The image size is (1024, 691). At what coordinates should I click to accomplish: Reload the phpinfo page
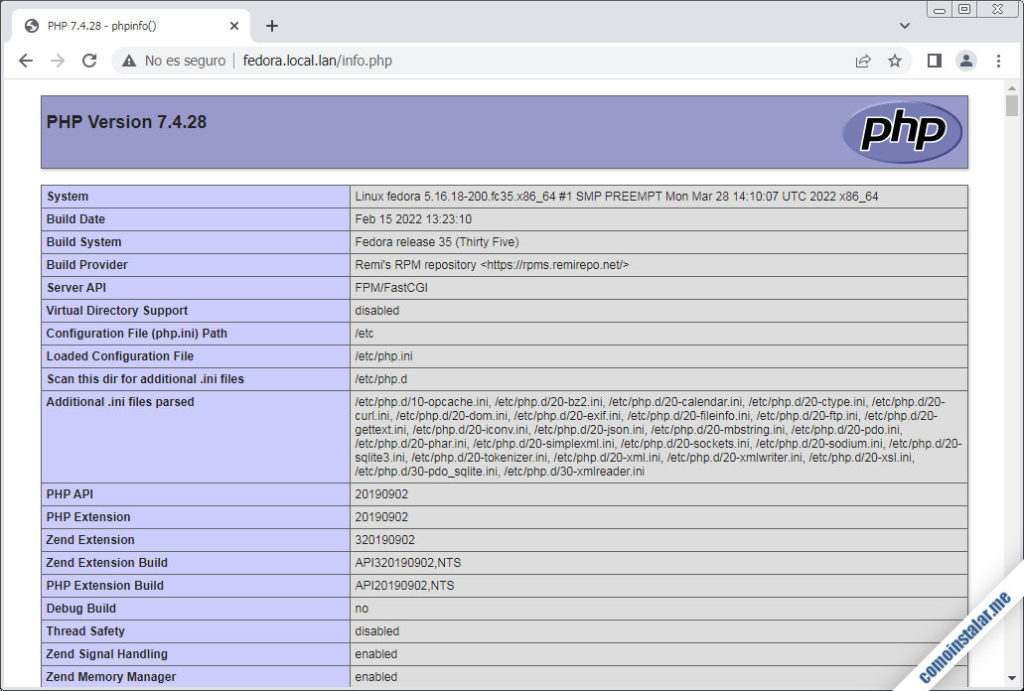89,61
